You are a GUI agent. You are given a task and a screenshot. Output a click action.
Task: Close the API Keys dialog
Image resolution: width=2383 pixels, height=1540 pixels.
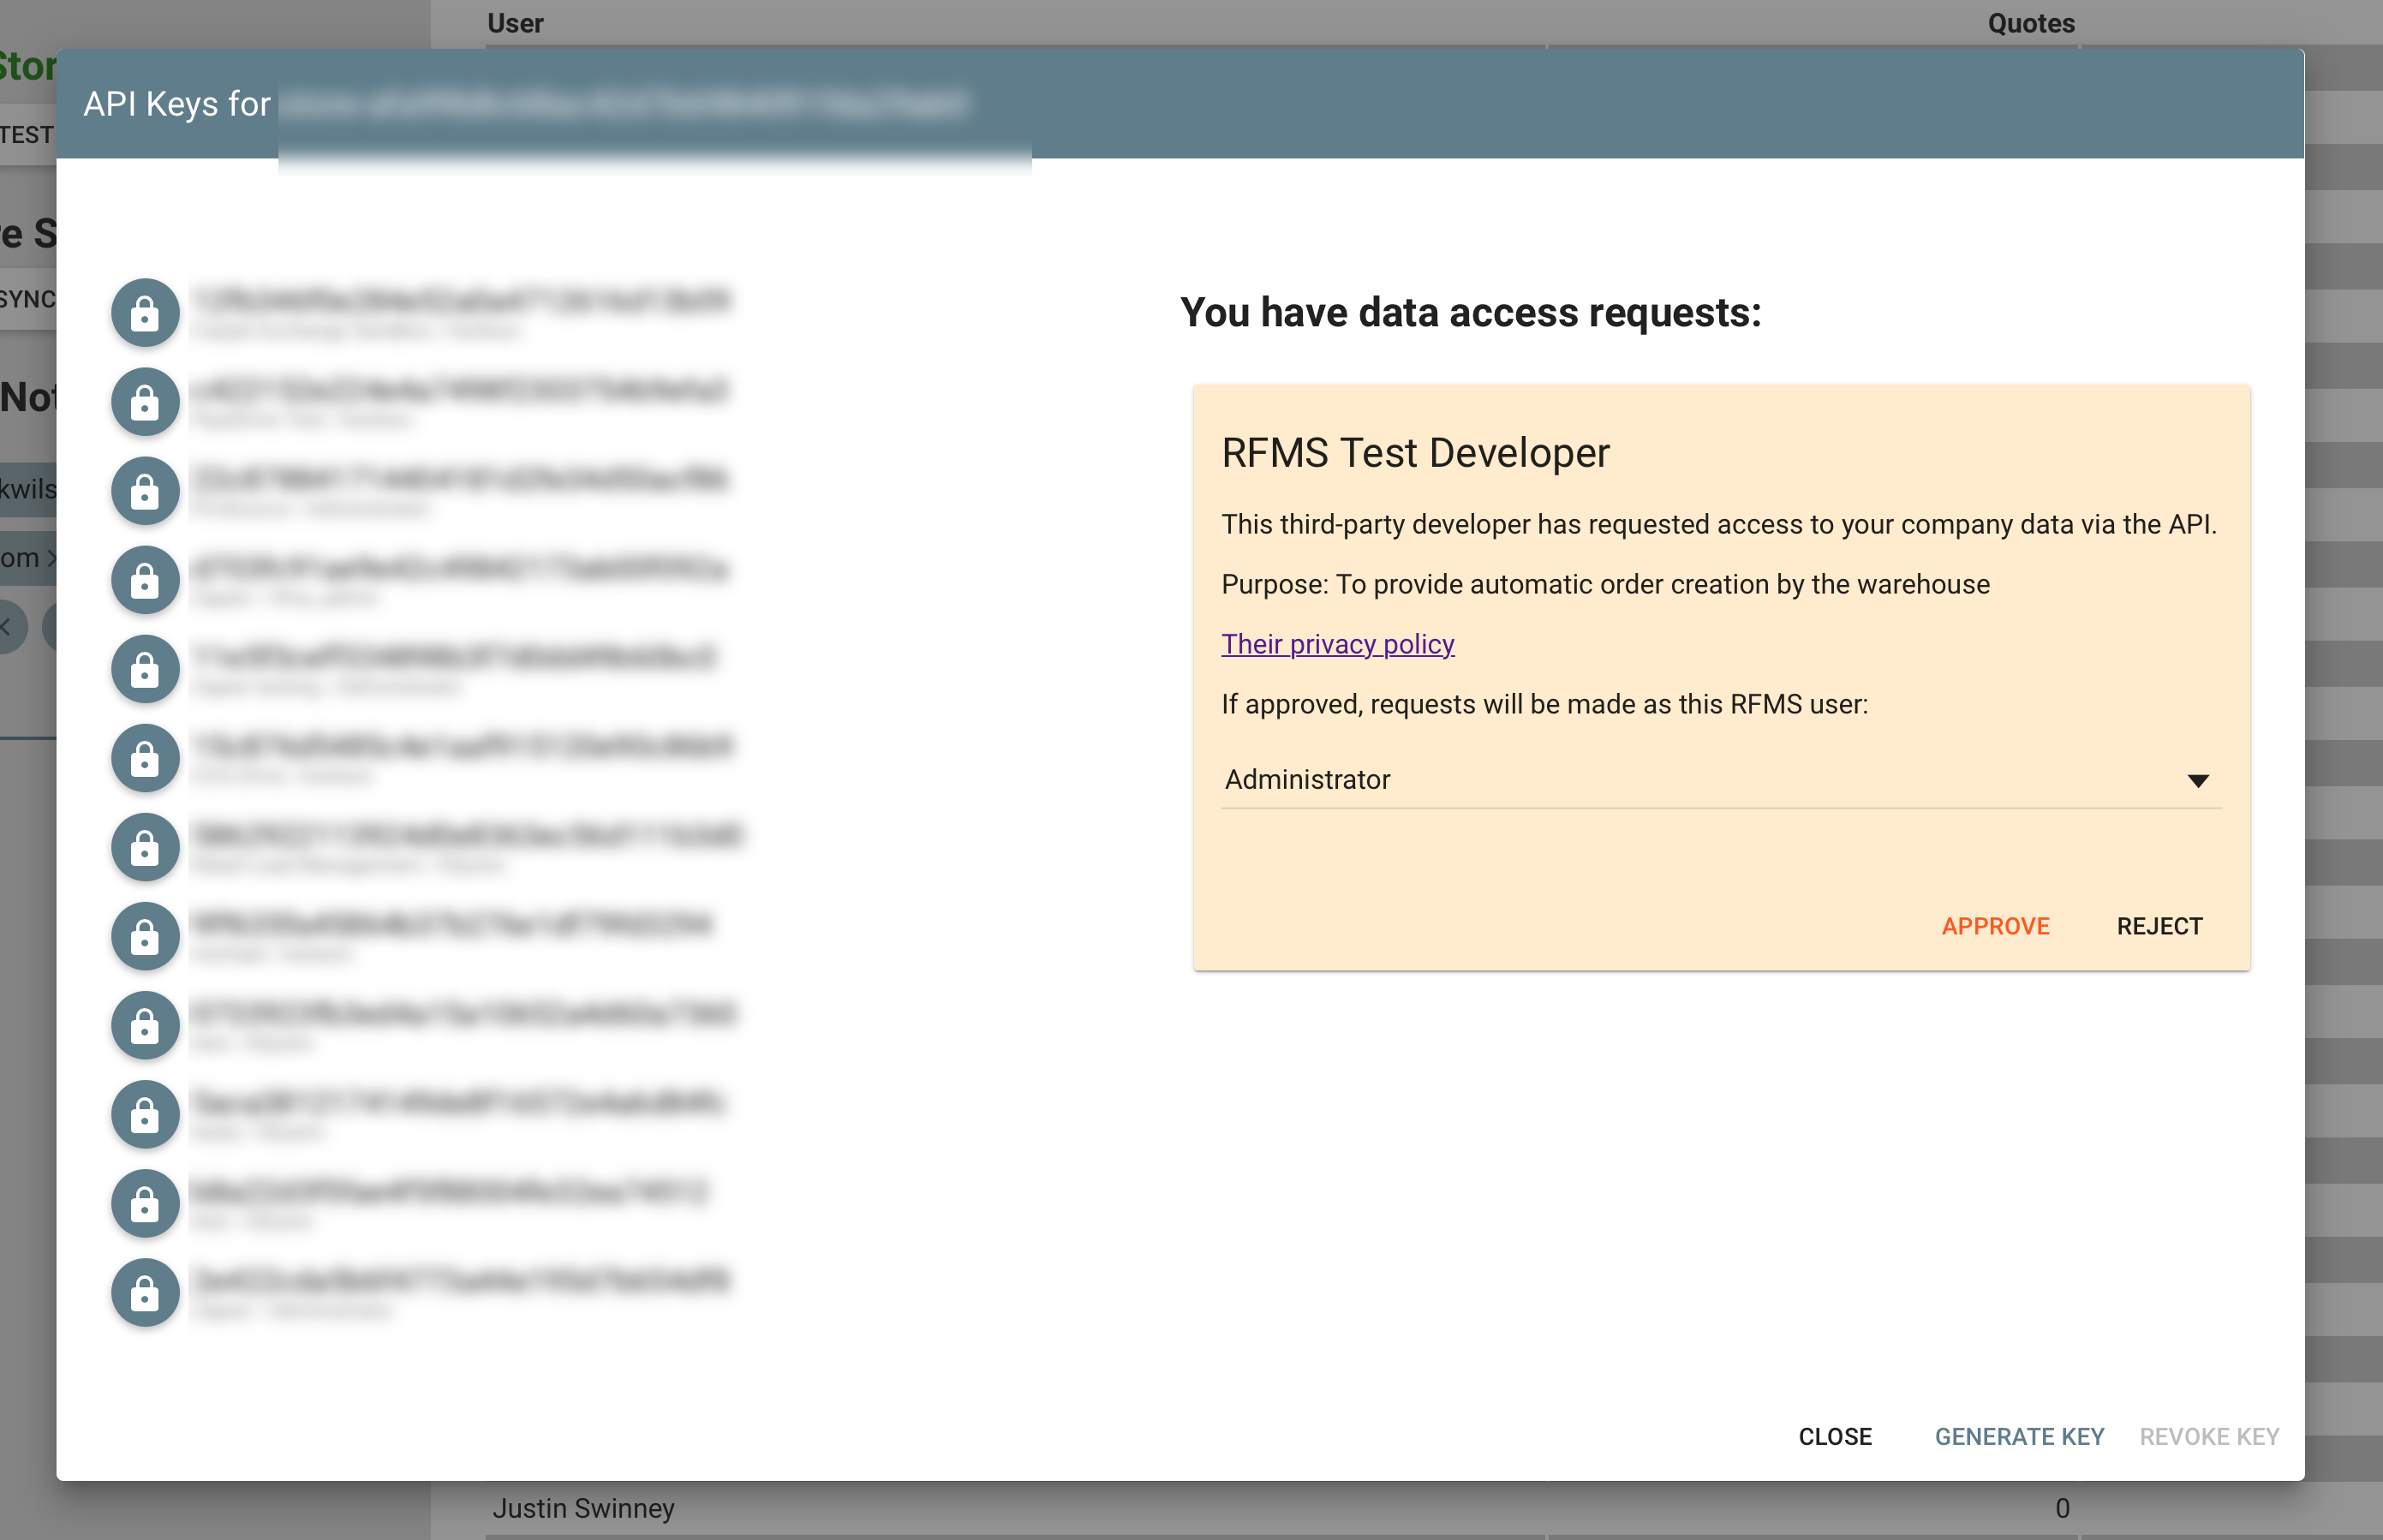pos(1834,1436)
